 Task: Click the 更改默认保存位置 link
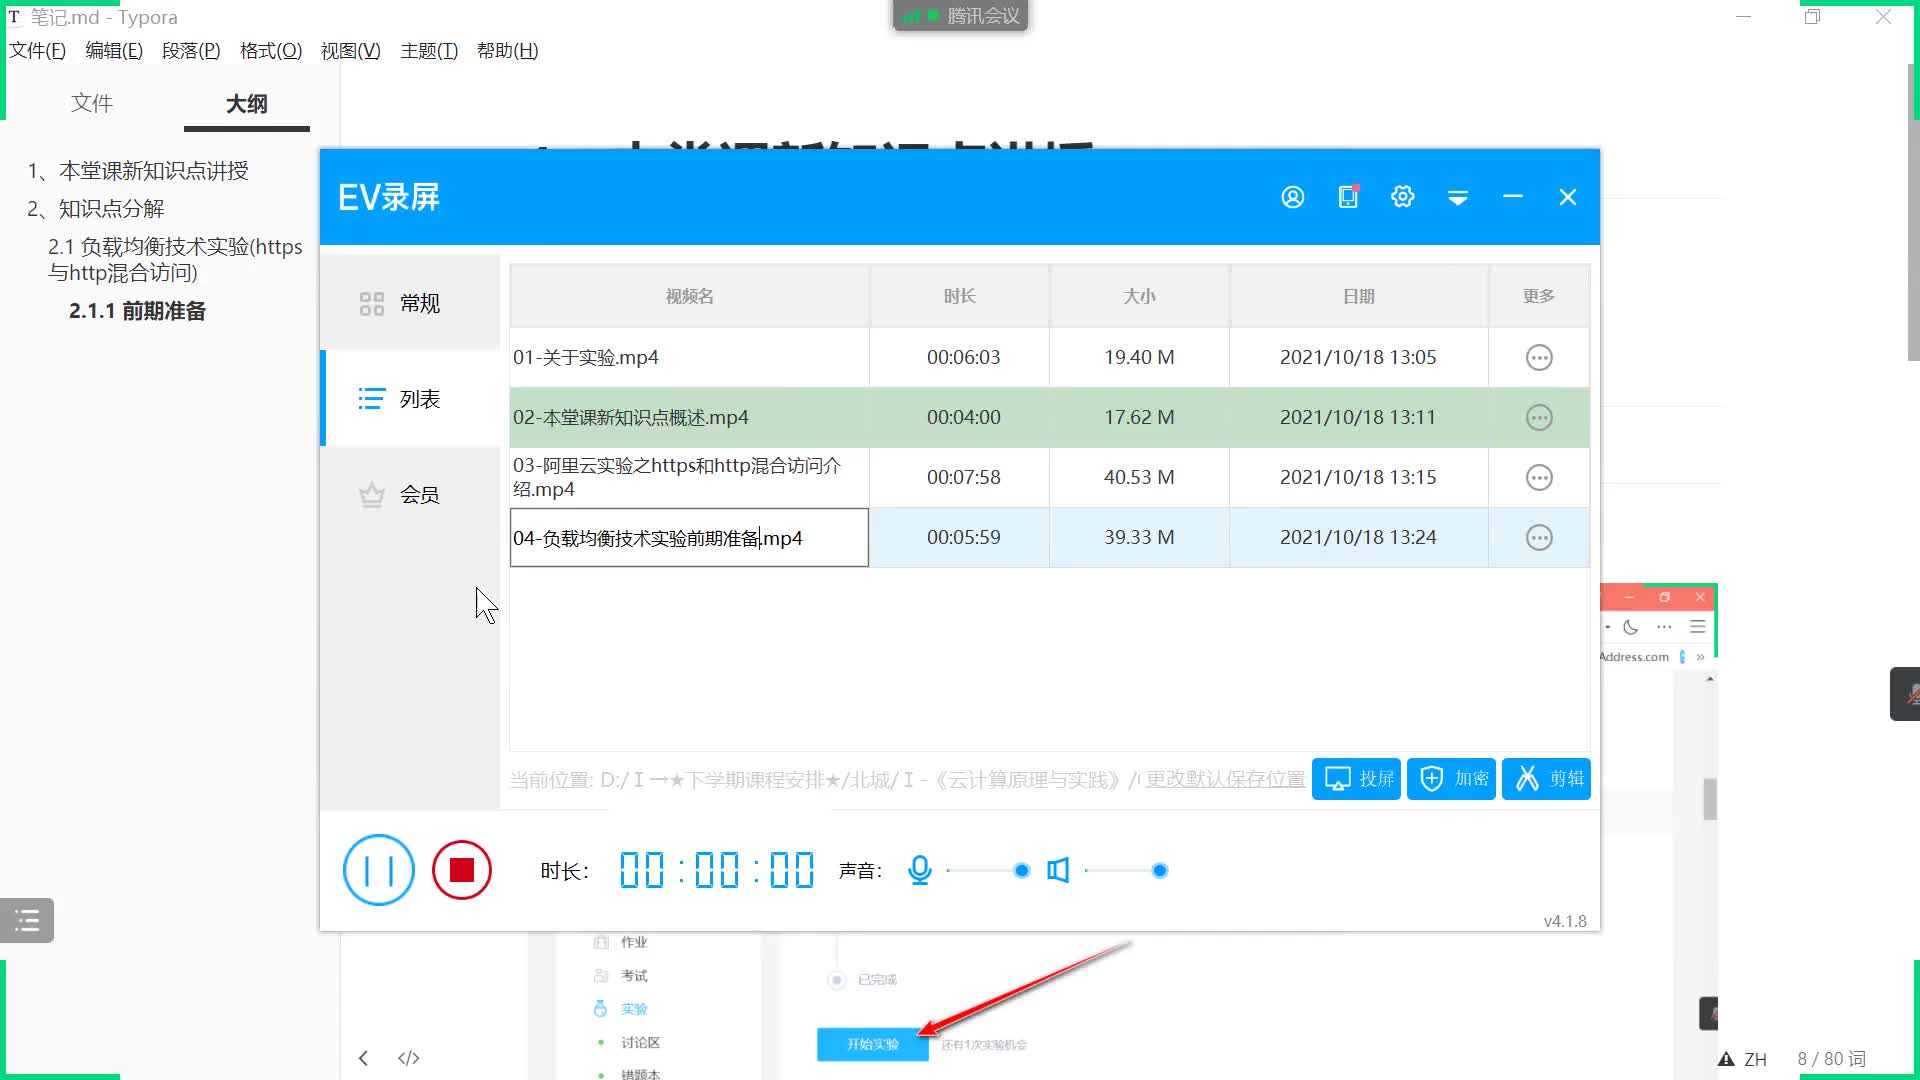click(1225, 779)
